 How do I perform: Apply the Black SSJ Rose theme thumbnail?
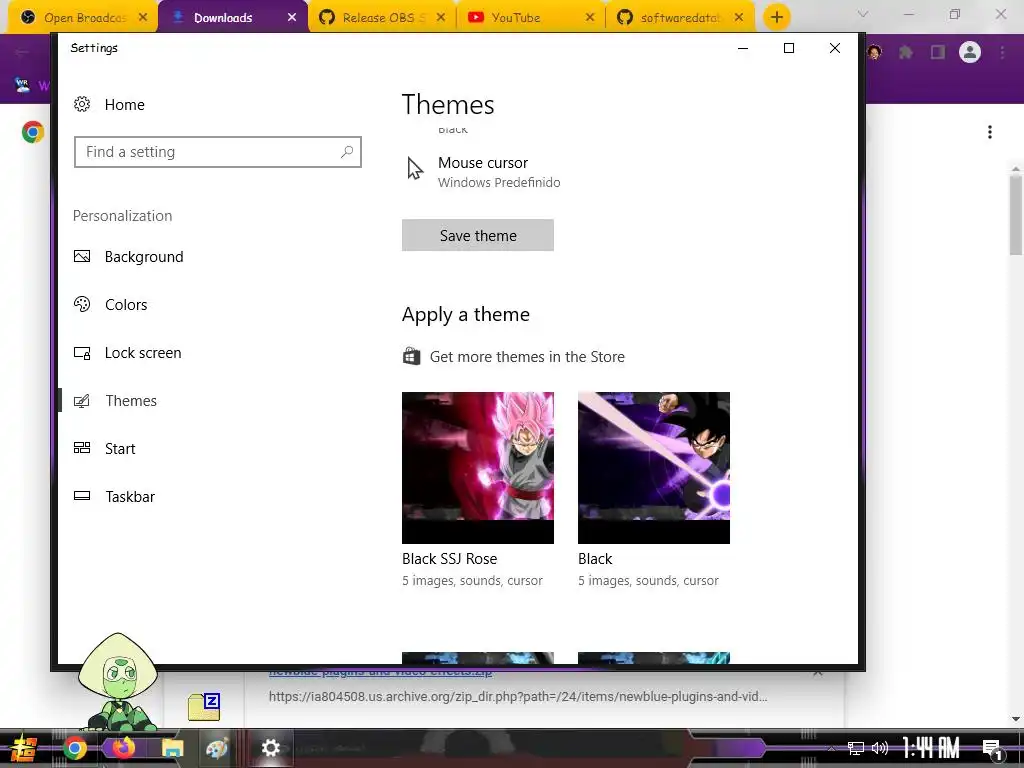point(477,468)
